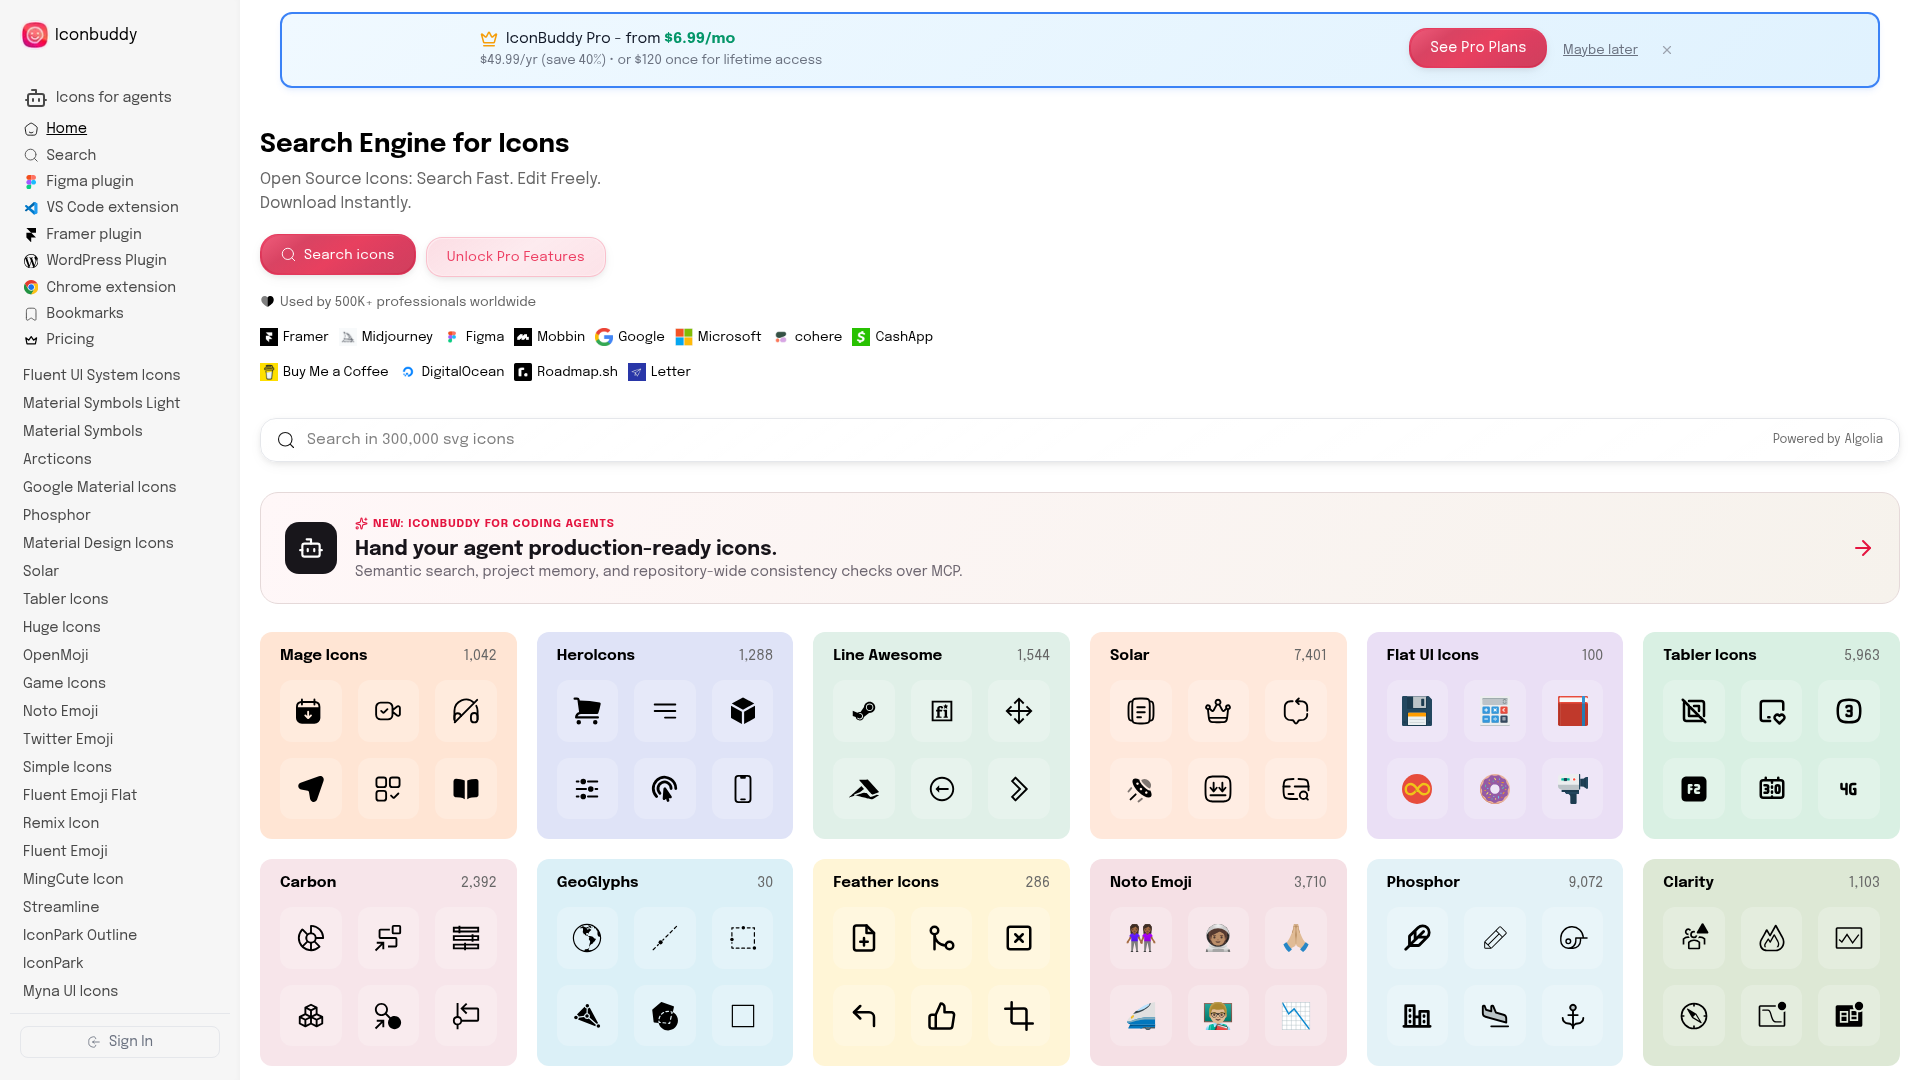Select the folded hands emoji in Noto Emoji
Image resolution: width=1920 pixels, height=1080 pixels.
click(1296, 938)
